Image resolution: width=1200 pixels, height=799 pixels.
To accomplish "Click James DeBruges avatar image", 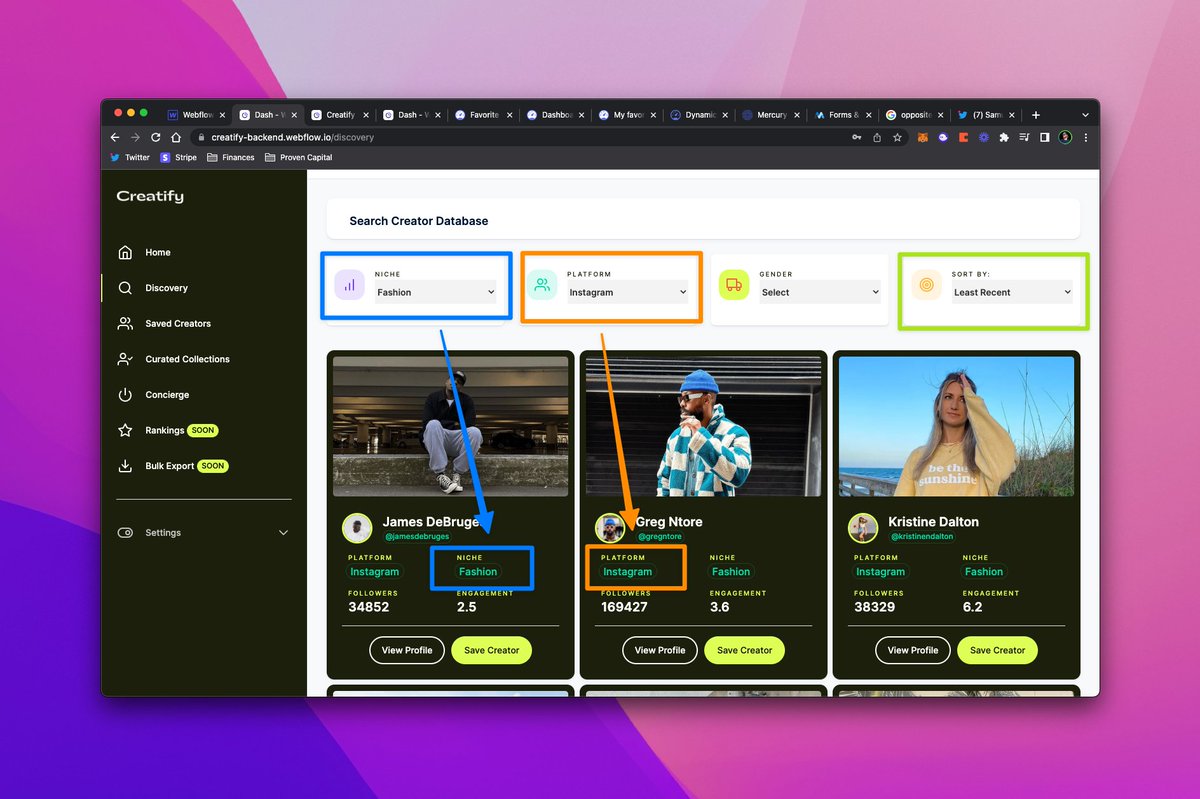I will click(x=357, y=528).
